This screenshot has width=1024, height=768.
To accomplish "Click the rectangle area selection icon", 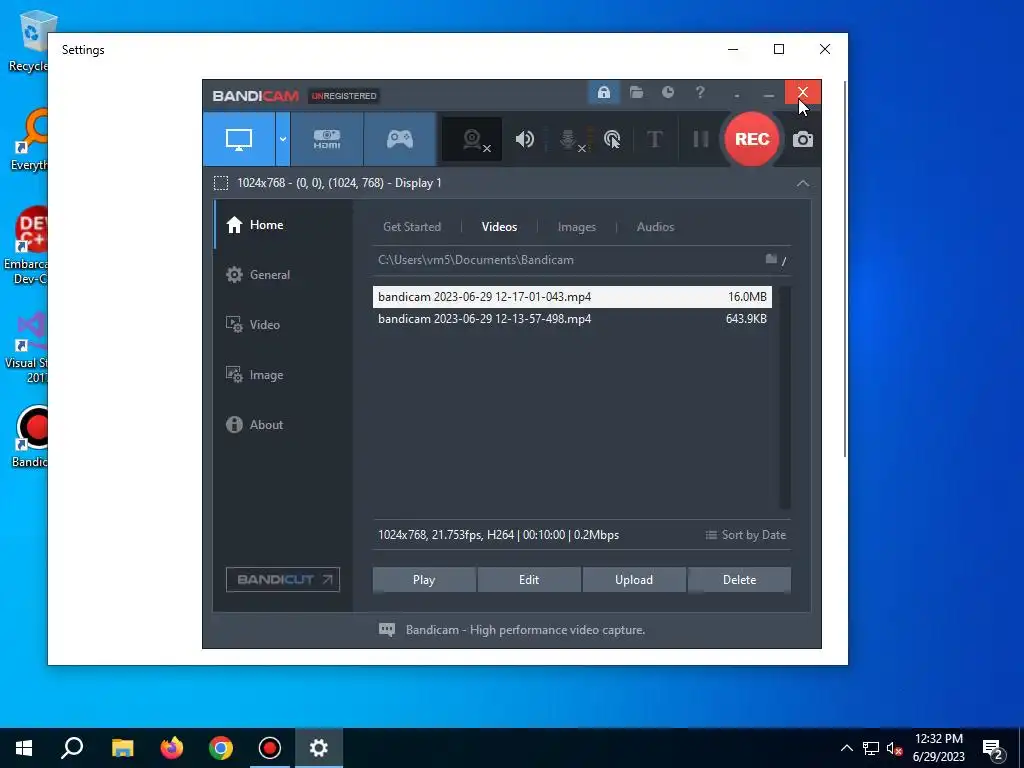I will 221,183.
